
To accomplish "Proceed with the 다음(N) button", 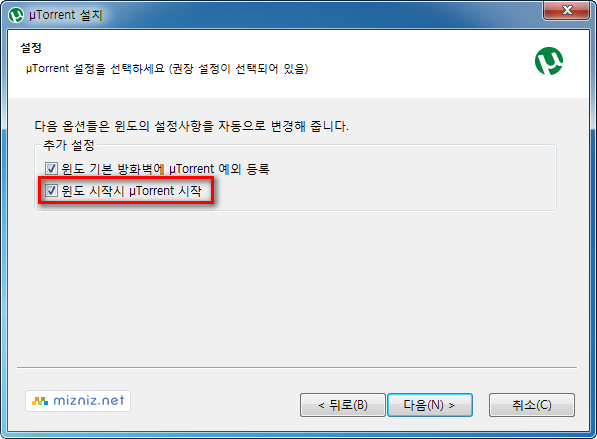I will (x=430, y=405).
